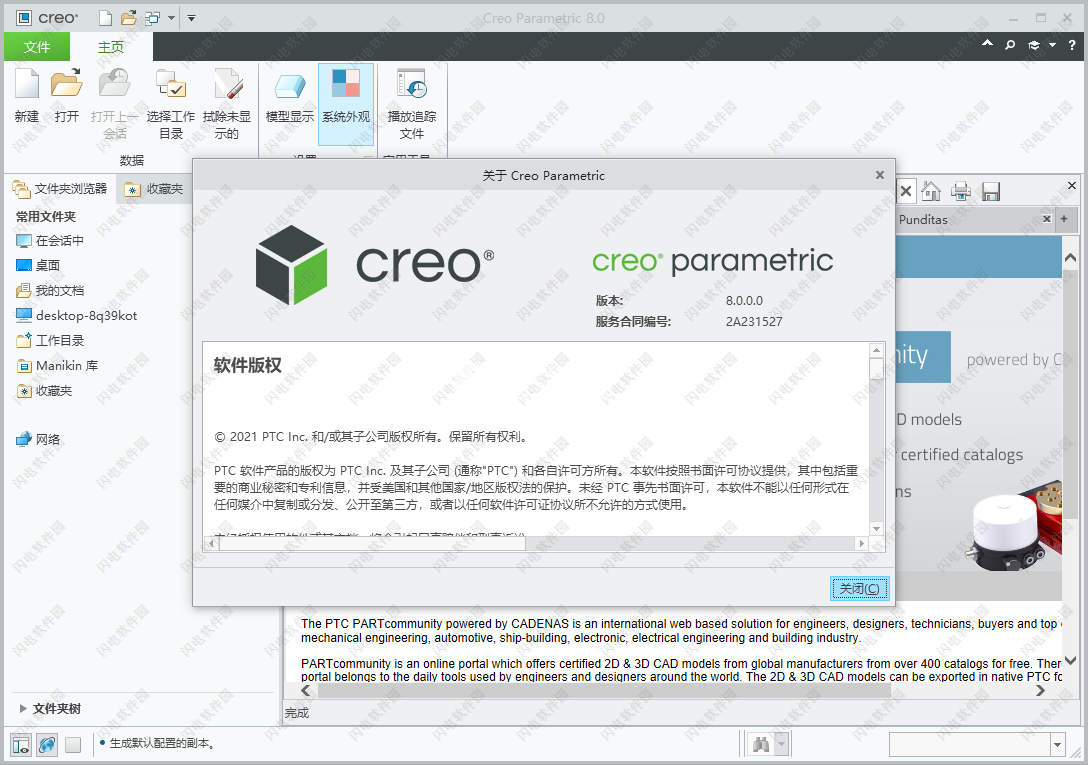Click the down arrow of the copyright text scrollbar
1088x765 pixels.
pos(876,529)
